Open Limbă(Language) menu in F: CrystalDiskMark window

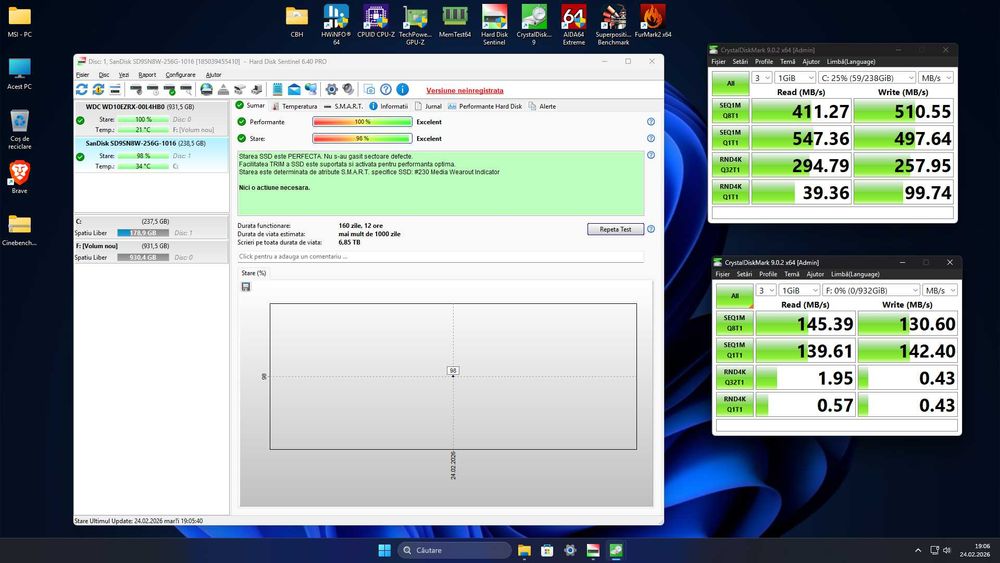pos(855,274)
